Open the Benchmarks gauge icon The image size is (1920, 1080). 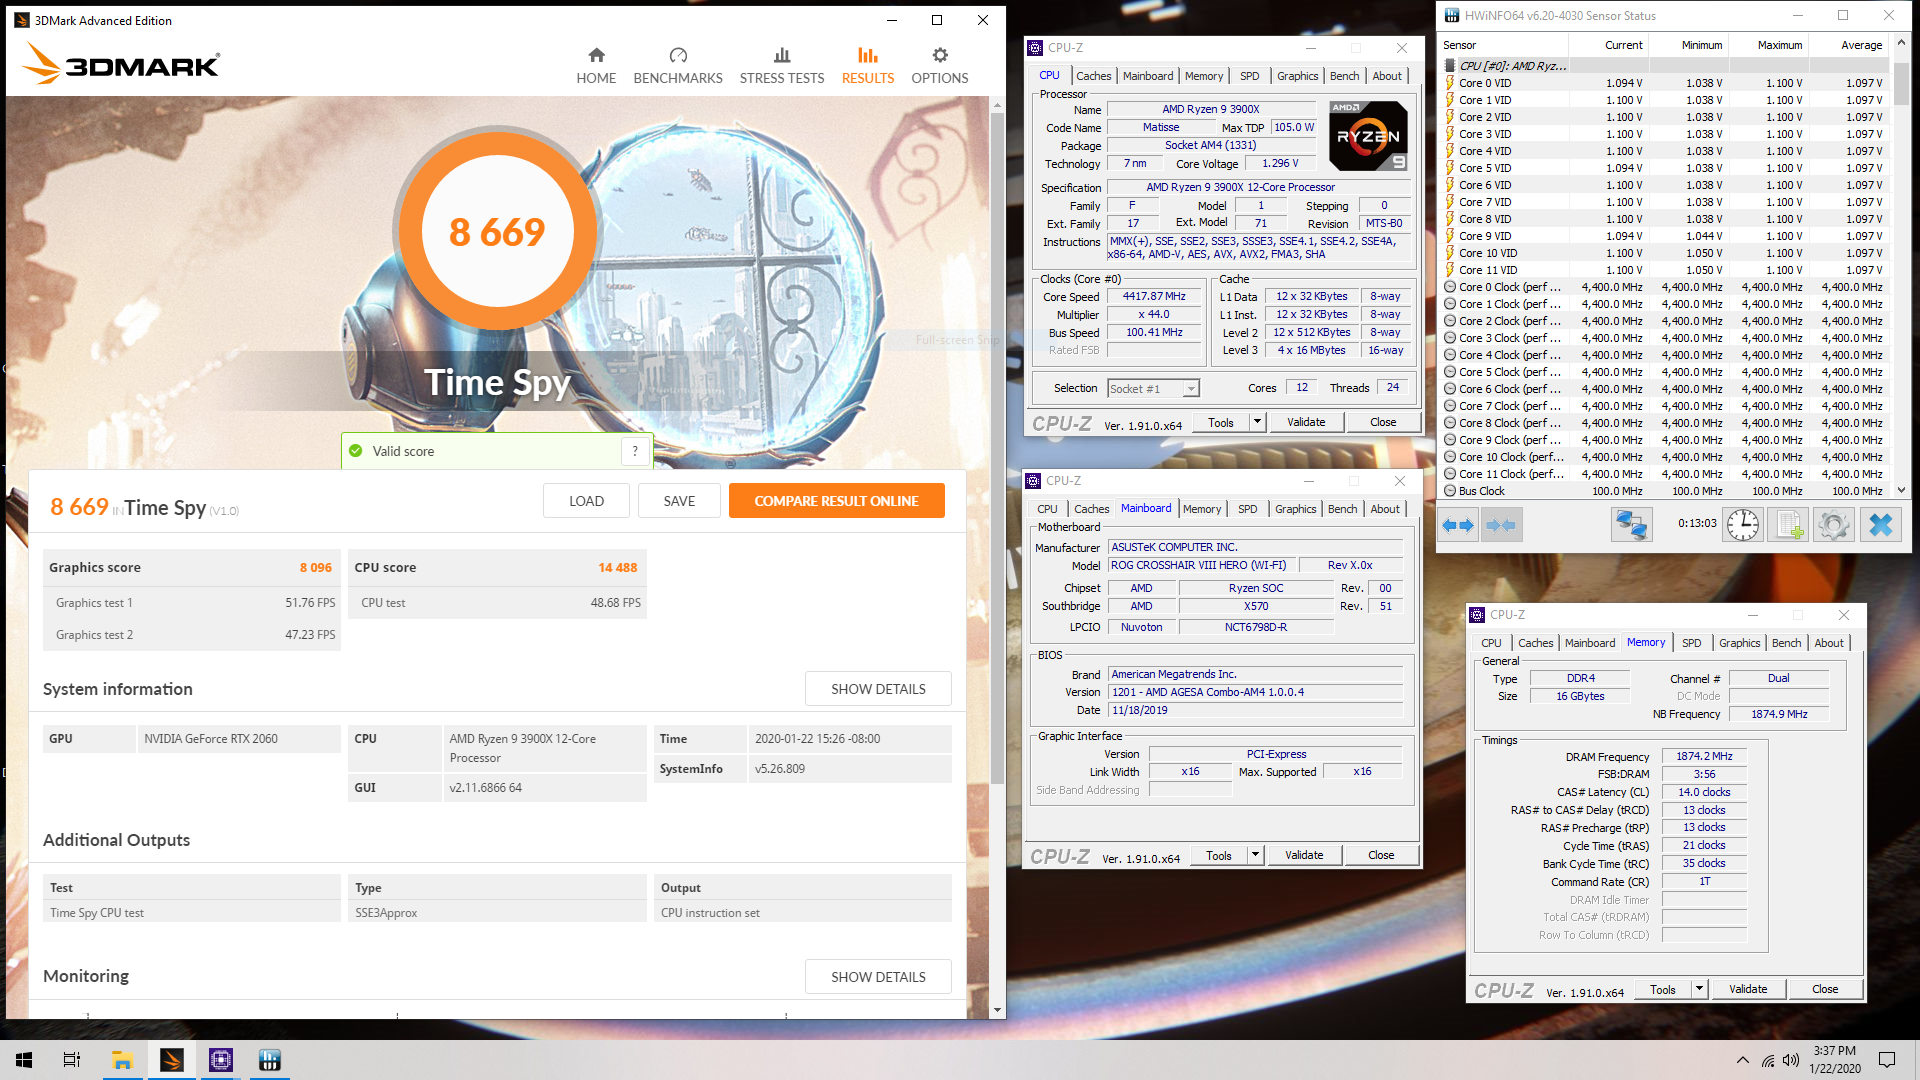[678, 55]
